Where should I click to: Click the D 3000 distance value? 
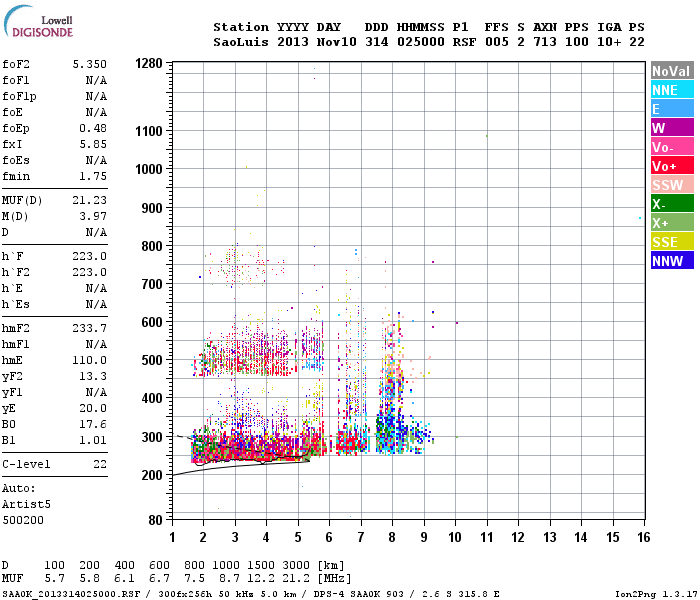click(296, 565)
